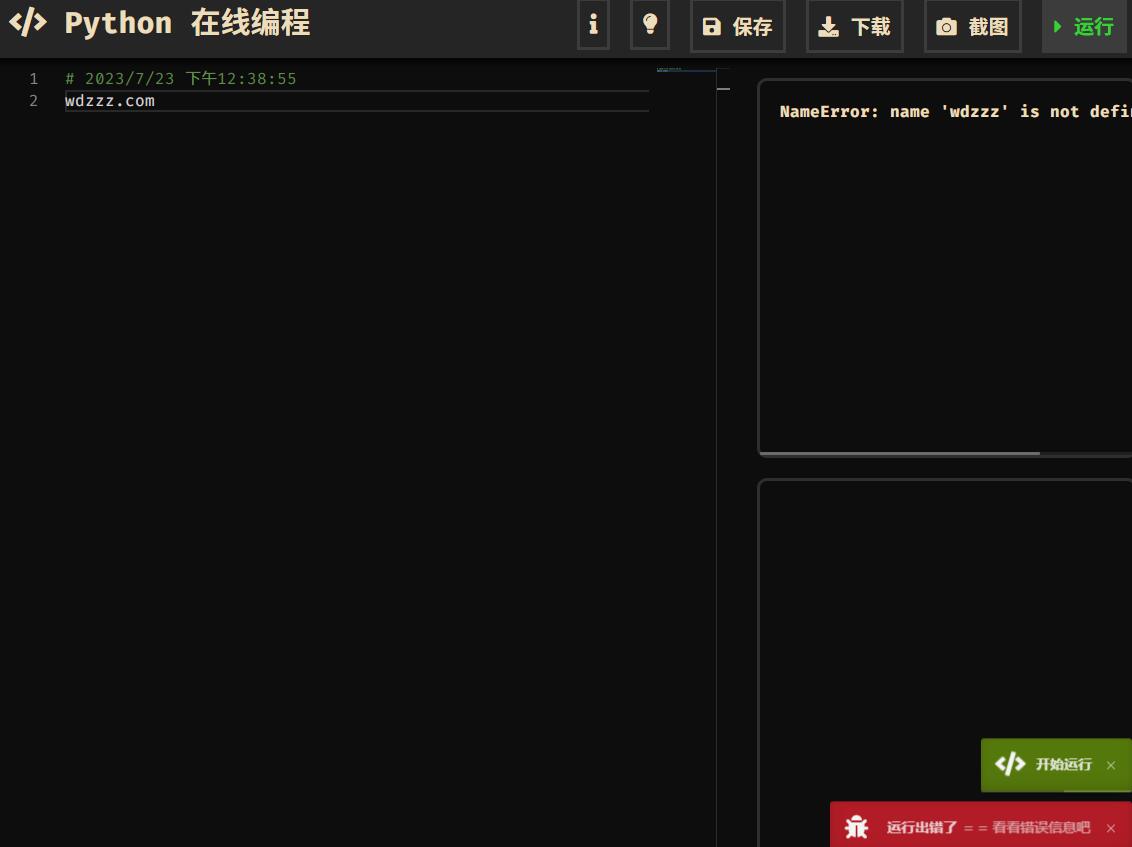Click the output panel horizontal scrollbar
The image size is (1132, 847).
pyautogui.click(x=900, y=453)
